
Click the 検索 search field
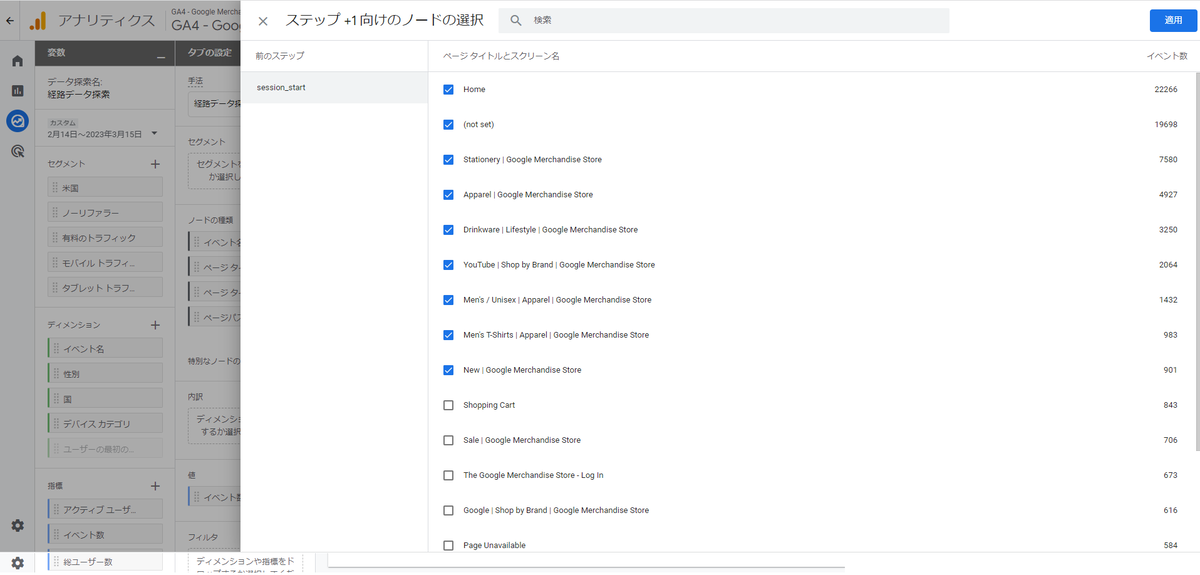coord(723,20)
